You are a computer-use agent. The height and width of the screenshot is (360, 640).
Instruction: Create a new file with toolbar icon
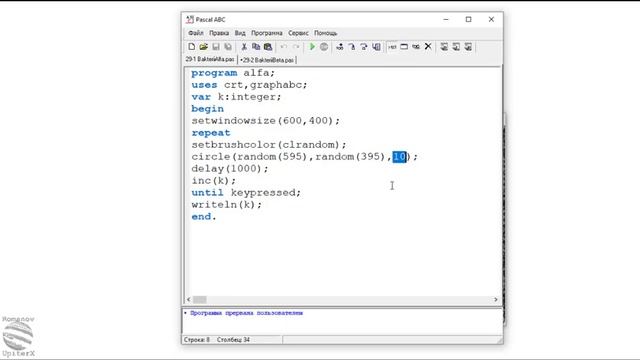click(191, 47)
